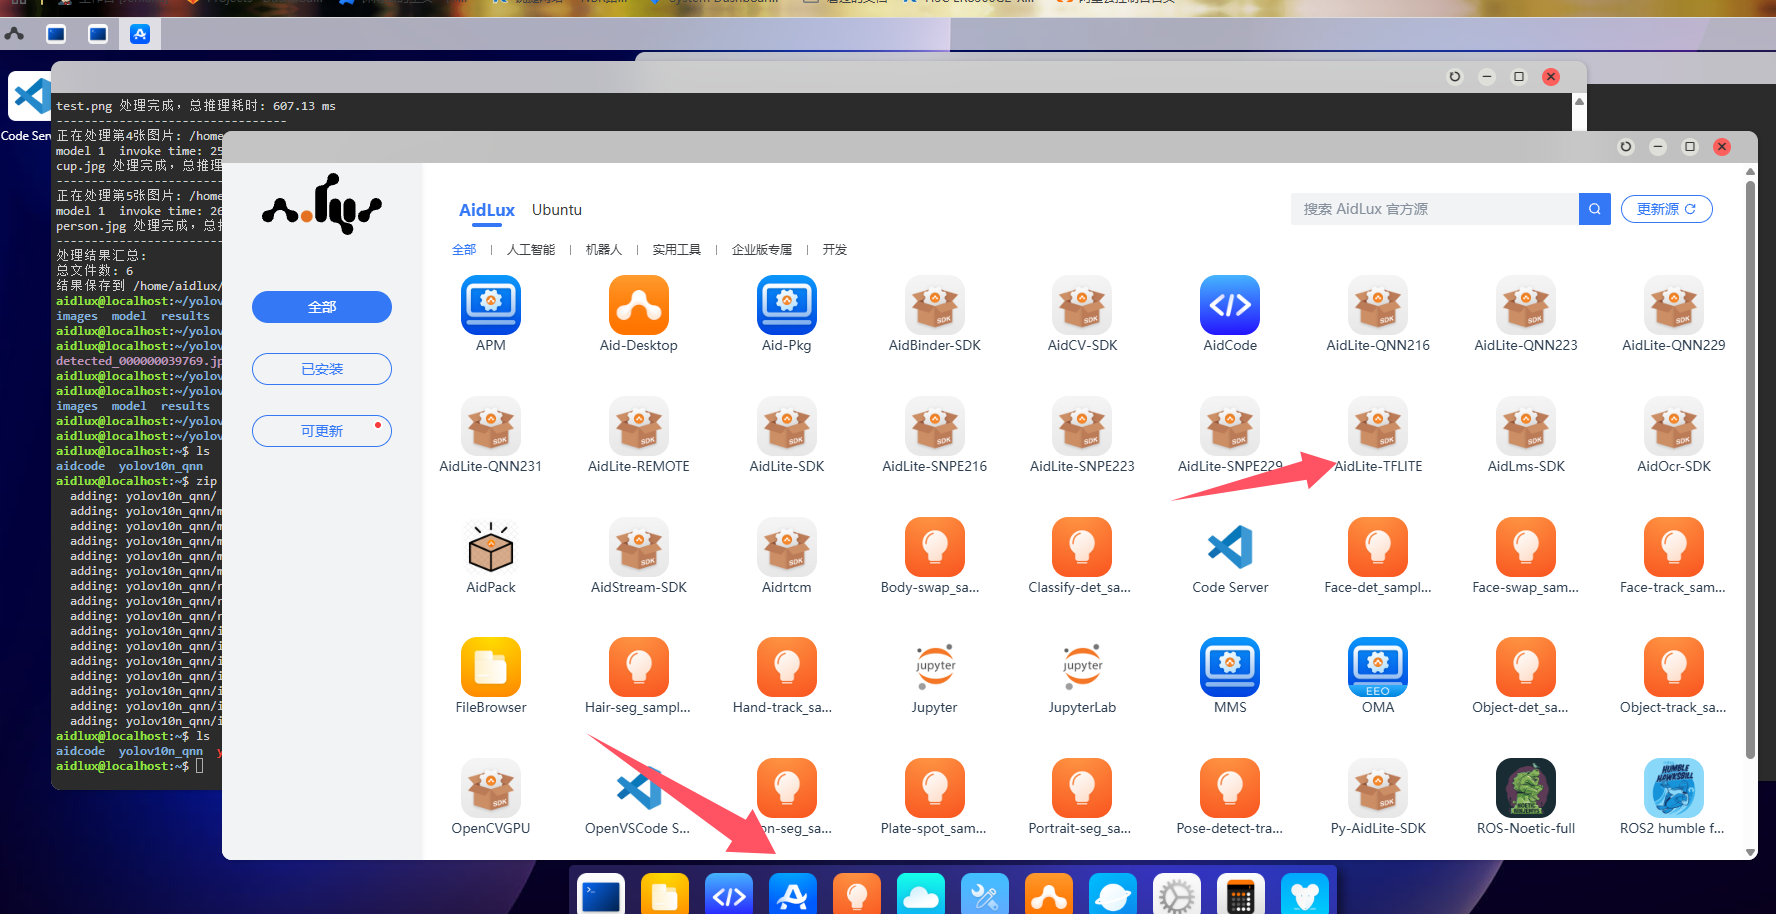Open the AidBinder-SDK package
This screenshot has height=914, width=1776.
pyautogui.click(x=935, y=305)
